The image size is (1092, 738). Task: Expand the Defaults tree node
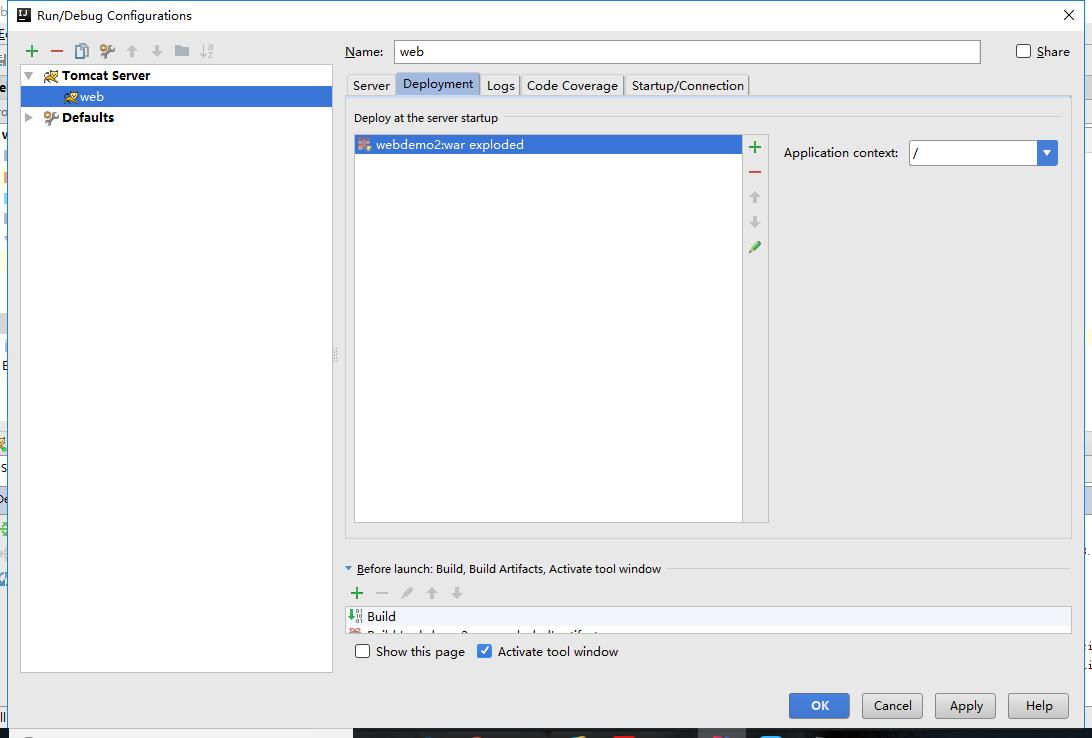tap(29, 117)
